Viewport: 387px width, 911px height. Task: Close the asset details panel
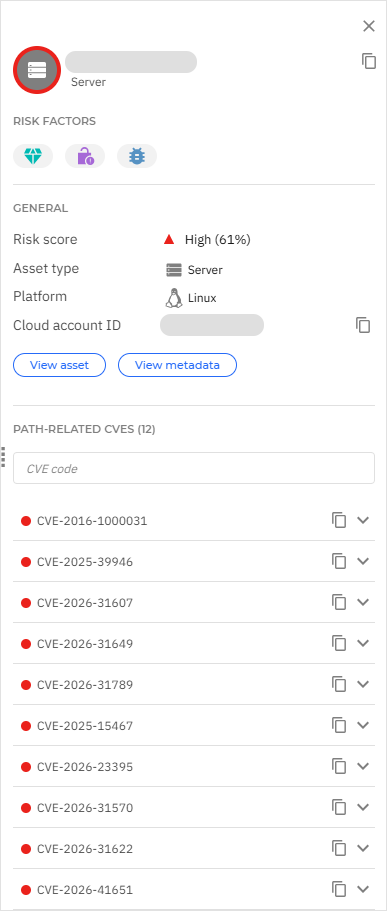pyautogui.click(x=369, y=26)
